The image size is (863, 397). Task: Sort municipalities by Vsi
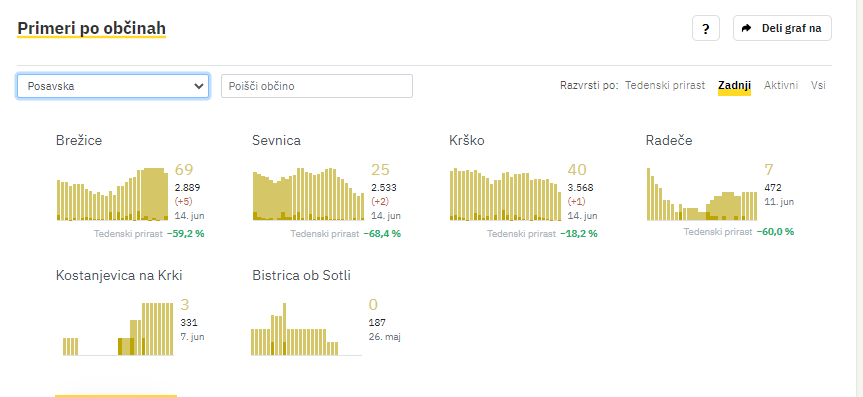(818, 85)
